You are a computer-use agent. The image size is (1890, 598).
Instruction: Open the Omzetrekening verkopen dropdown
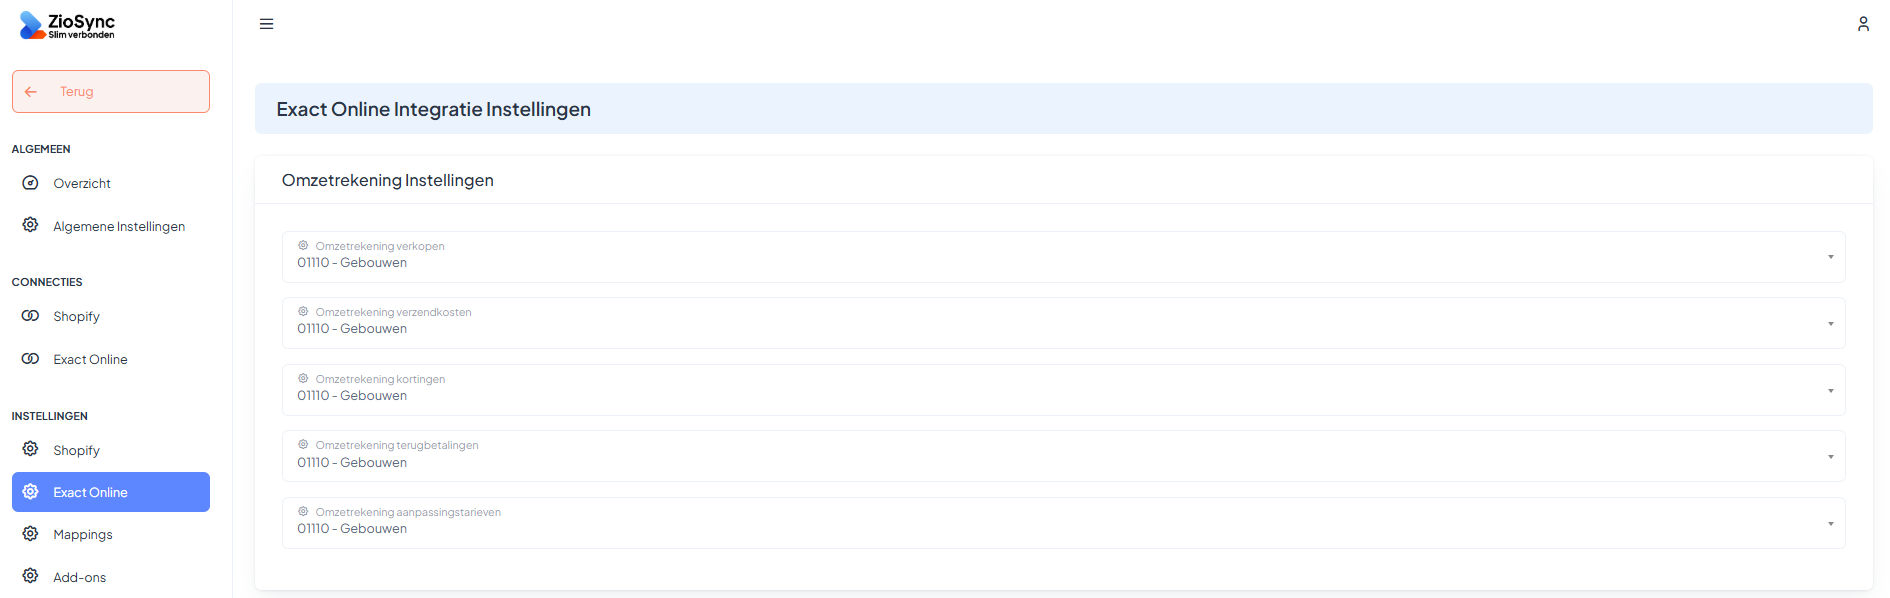(1063, 257)
